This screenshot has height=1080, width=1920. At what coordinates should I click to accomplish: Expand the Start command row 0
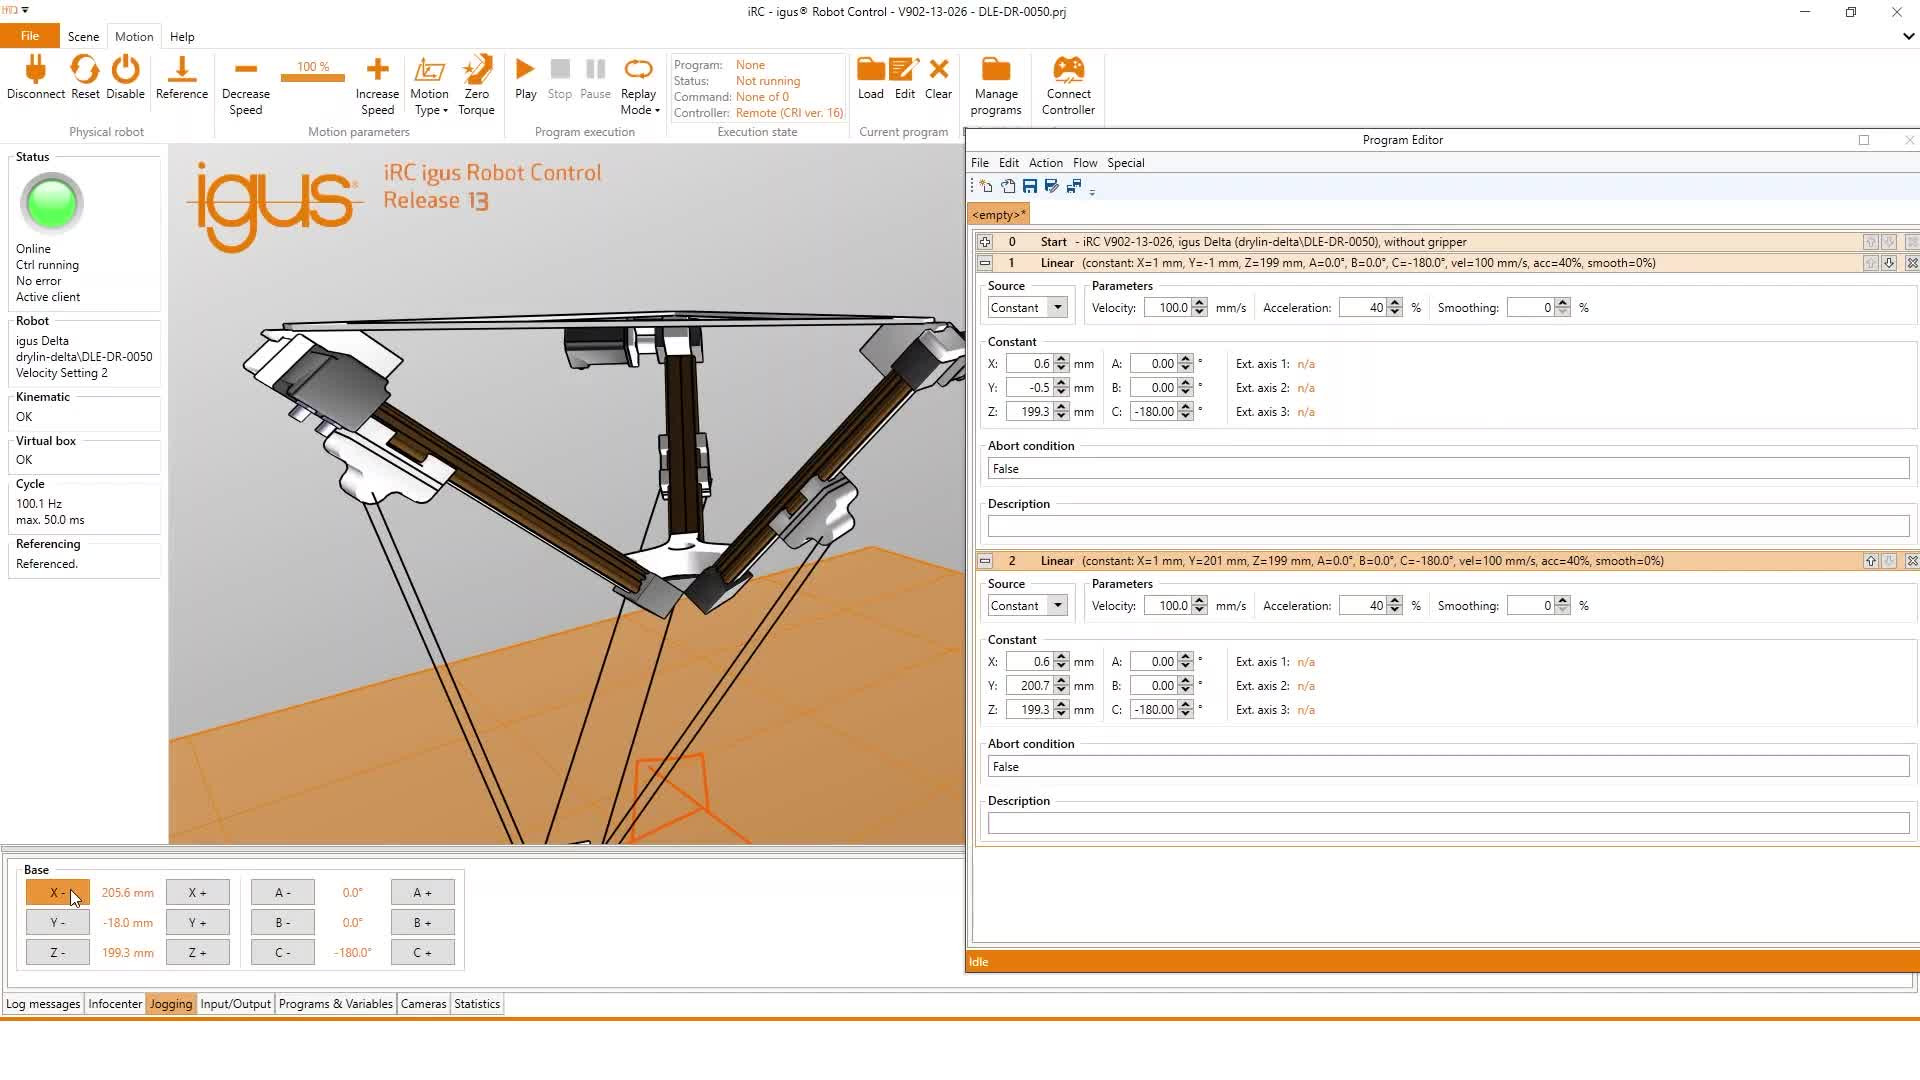[985, 242]
